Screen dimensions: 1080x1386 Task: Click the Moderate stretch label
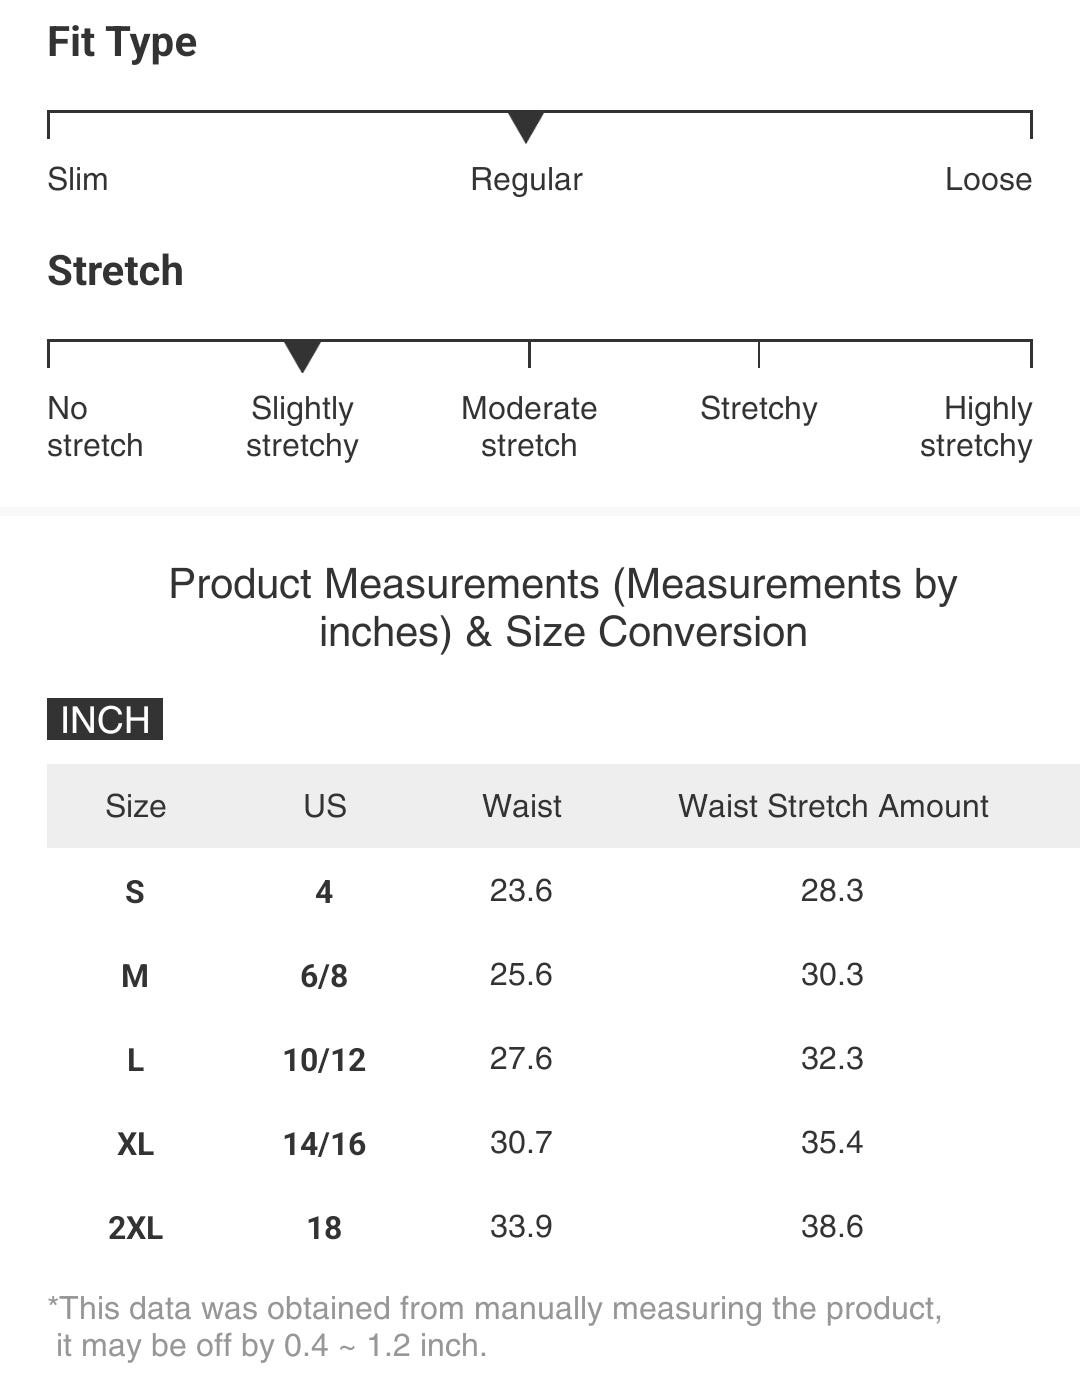pos(529,427)
